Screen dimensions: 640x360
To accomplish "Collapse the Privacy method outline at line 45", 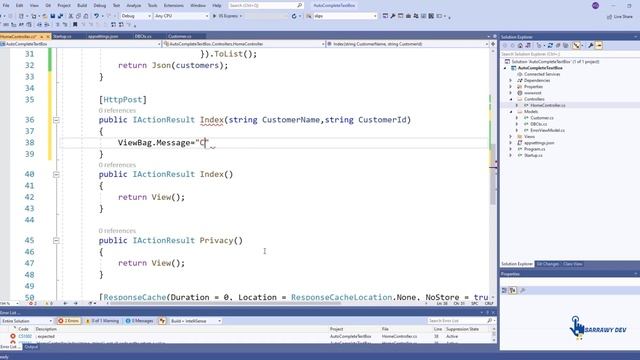I will click(x=56, y=241).
